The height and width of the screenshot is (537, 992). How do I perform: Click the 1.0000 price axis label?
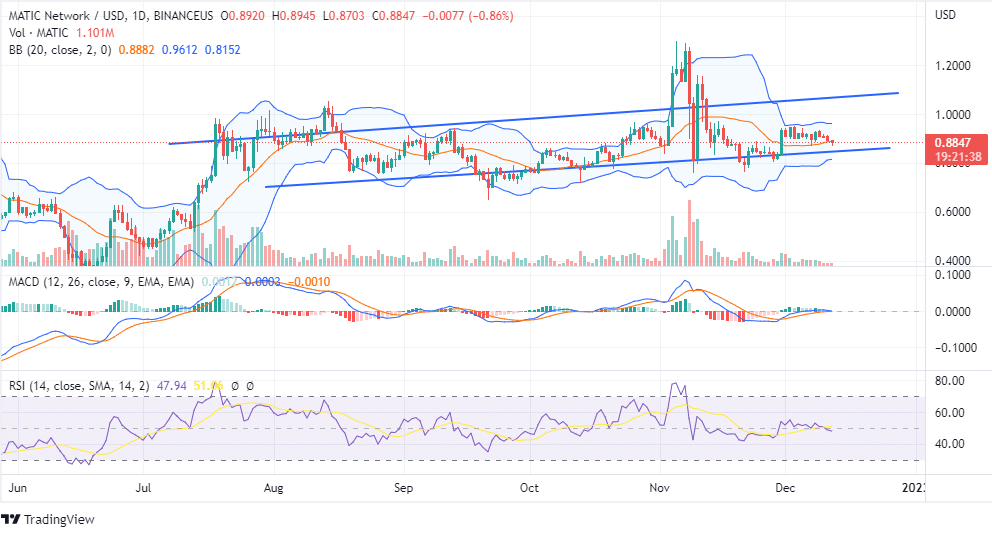[x=952, y=114]
